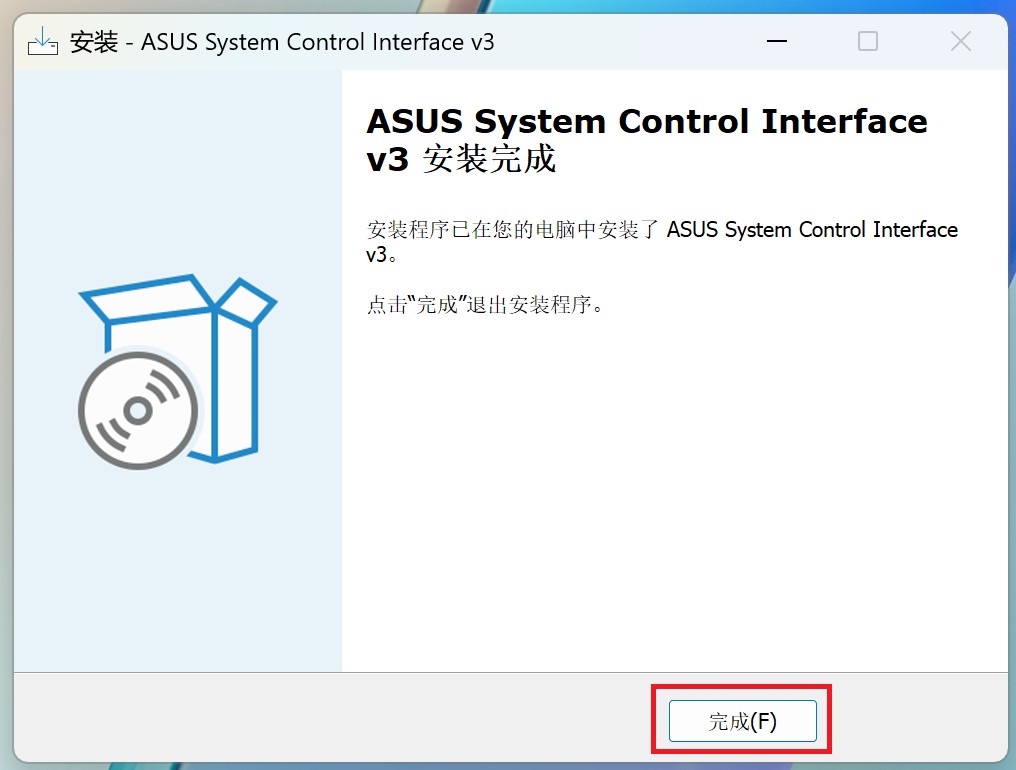Image resolution: width=1016 pixels, height=770 pixels.
Task: Click the 点击“完成”退出安装程序 instruction text
Action: pos(485,305)
